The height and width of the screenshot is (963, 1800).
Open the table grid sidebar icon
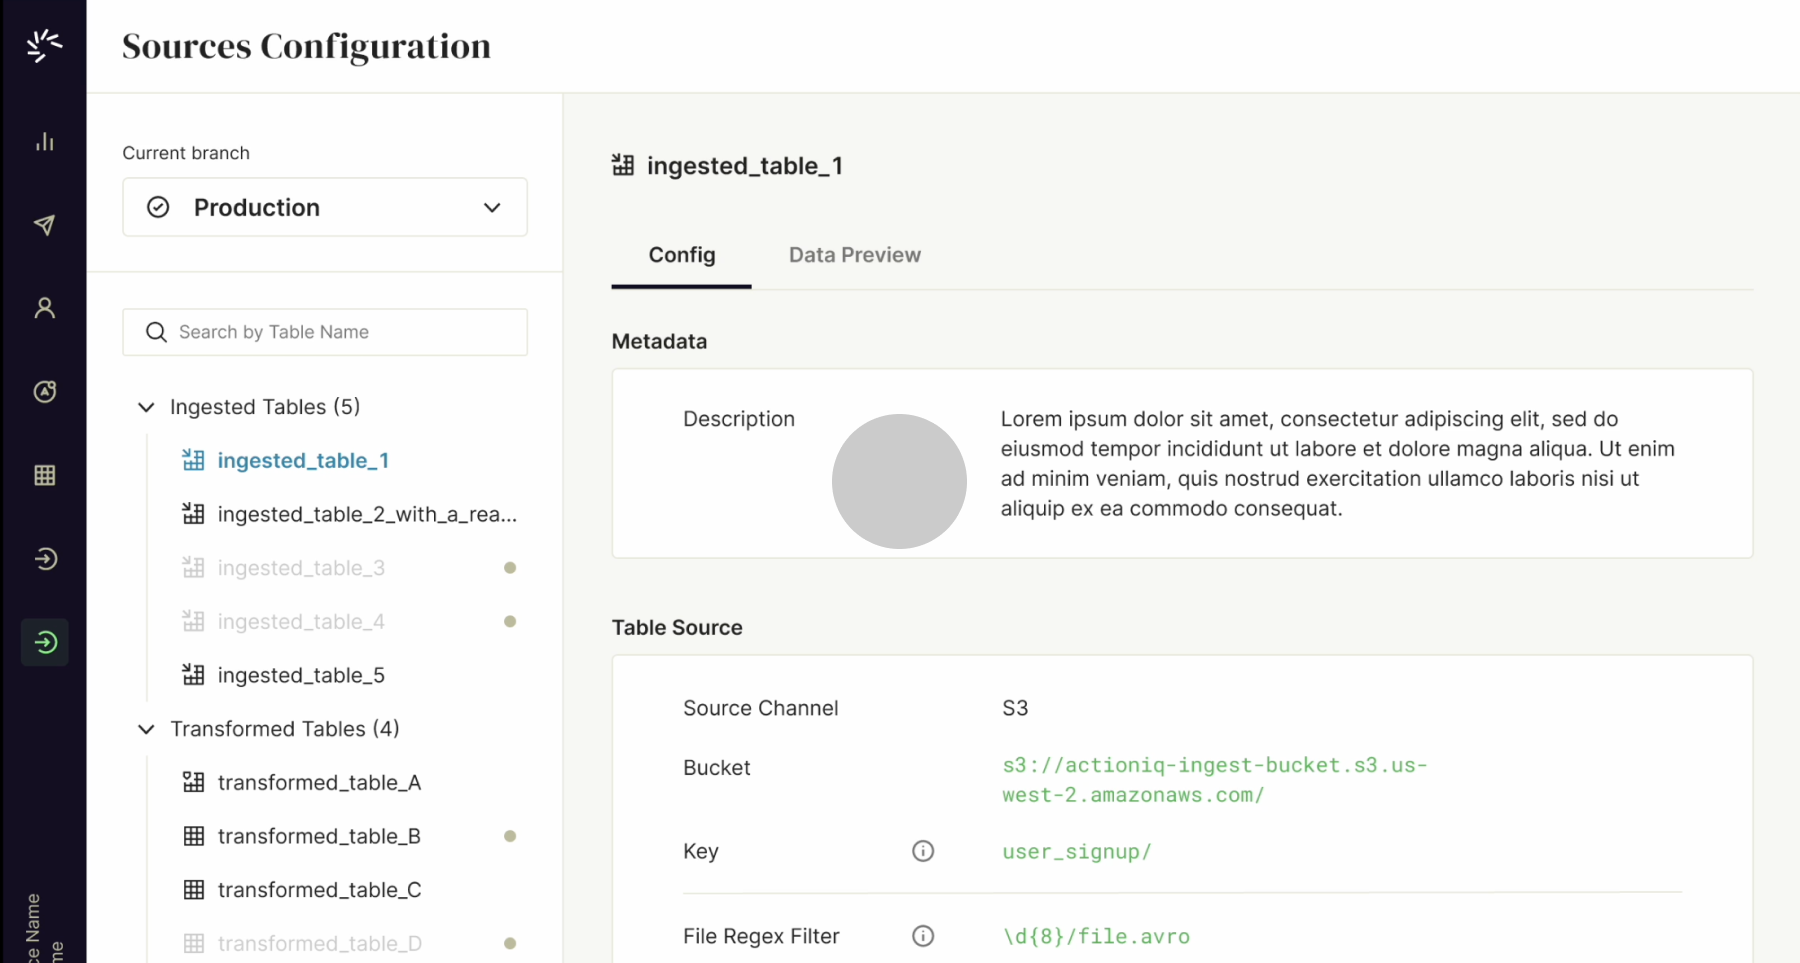point(44,475)
